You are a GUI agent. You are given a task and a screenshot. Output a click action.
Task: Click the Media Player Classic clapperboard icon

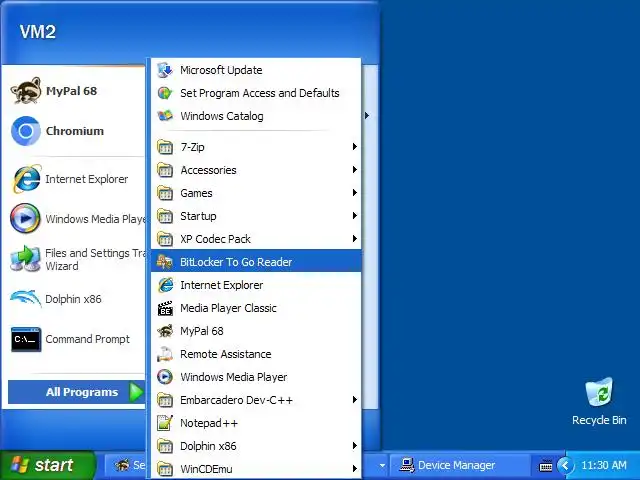pos(165,308)
